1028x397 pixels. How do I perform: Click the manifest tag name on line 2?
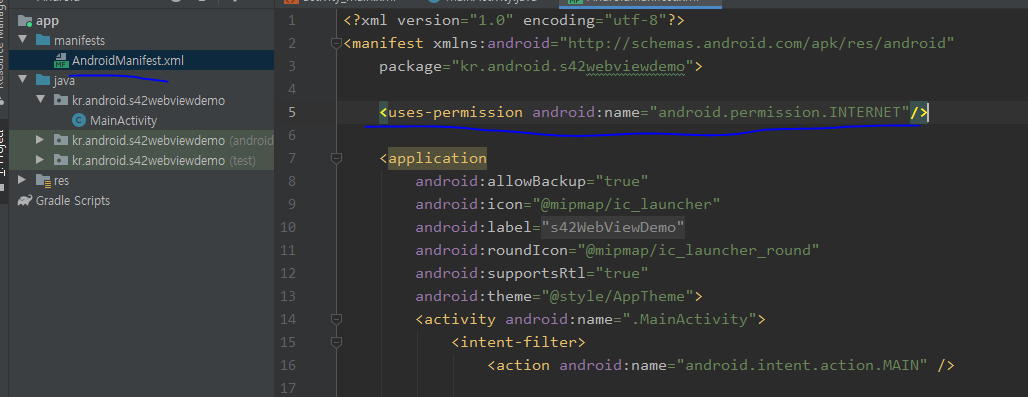tap(388, 44)
